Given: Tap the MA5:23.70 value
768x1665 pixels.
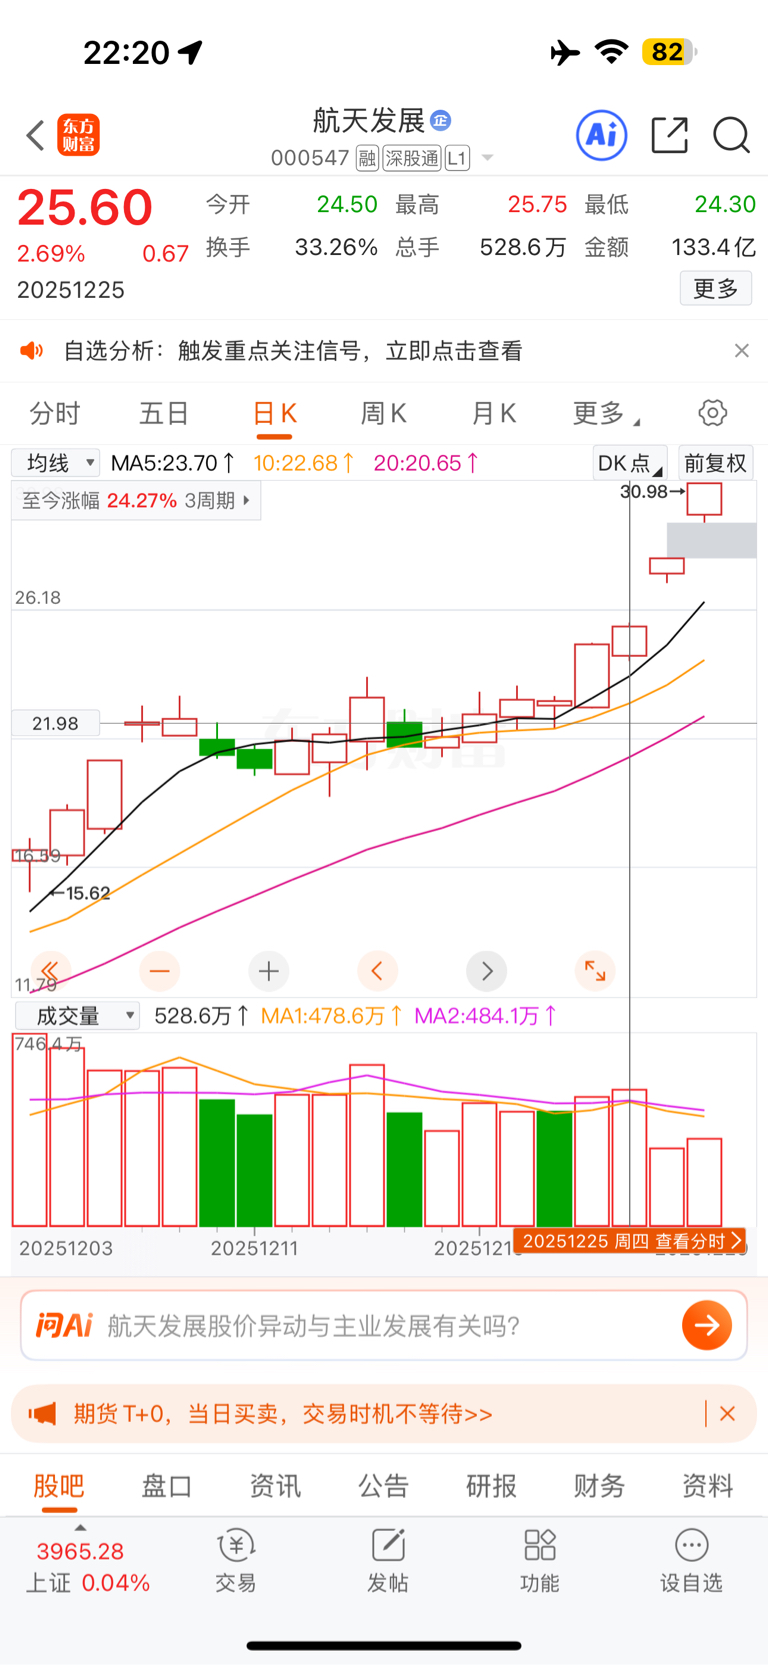Looking at the screenshot, I should [x=172, y=463].
